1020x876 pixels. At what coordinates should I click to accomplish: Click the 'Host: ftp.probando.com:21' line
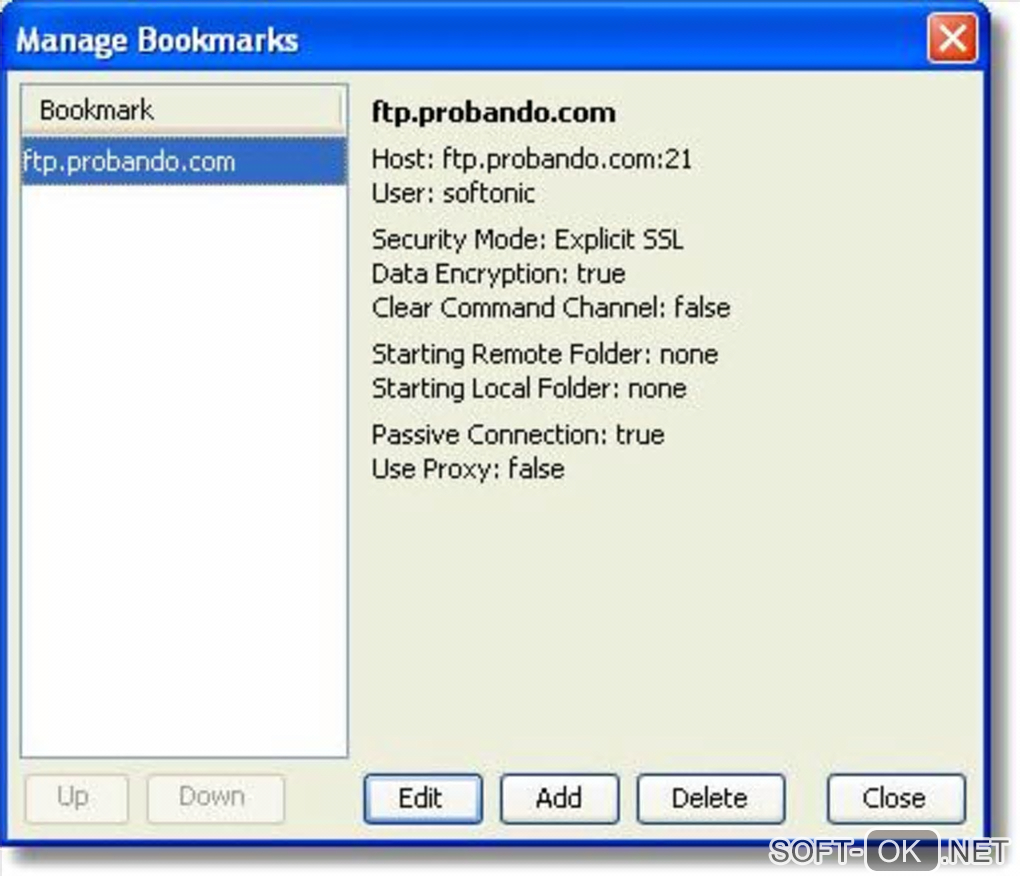(x=531, y=159)
